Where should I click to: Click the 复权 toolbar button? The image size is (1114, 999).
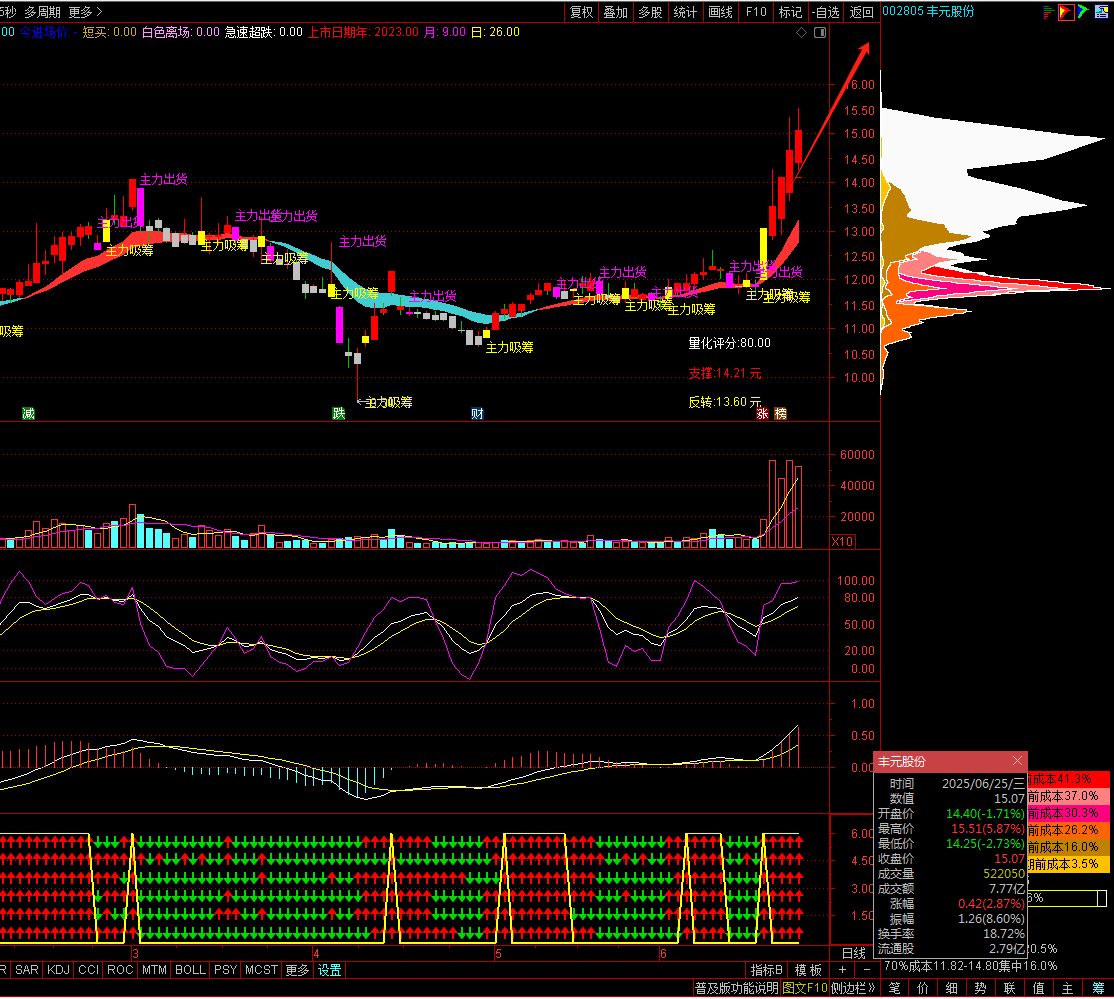pyautogui.click(x=581, y=12)
